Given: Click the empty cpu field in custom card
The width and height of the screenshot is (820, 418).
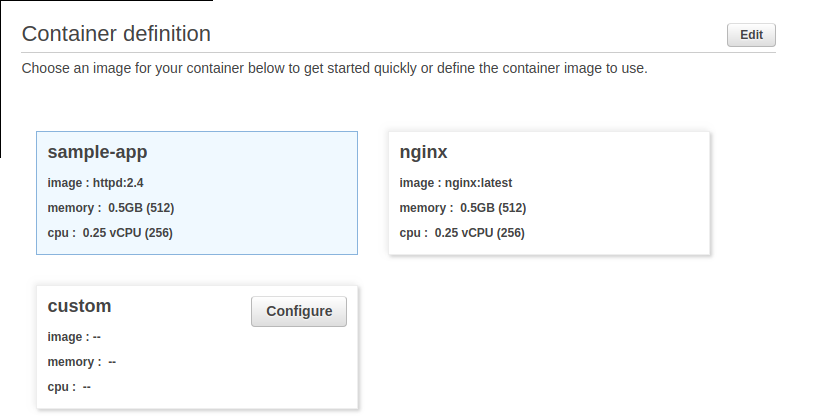Looking at the screenshot, I should tap(69, 387).
